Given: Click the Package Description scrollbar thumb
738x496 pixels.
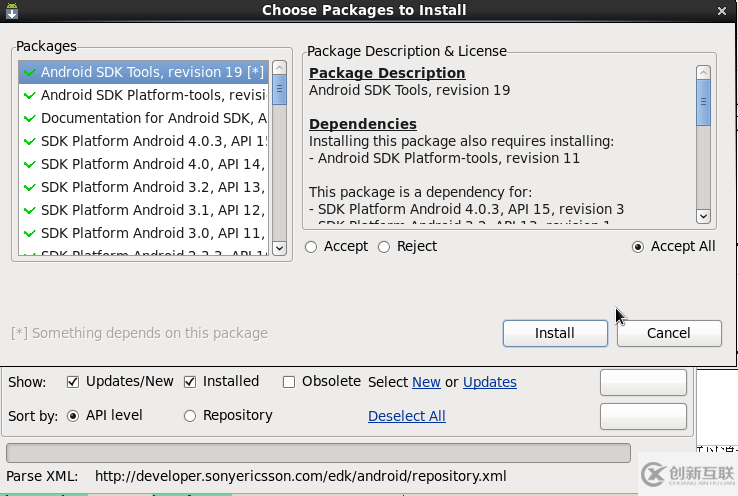Looking at the screenshot, I should point(703,103).
